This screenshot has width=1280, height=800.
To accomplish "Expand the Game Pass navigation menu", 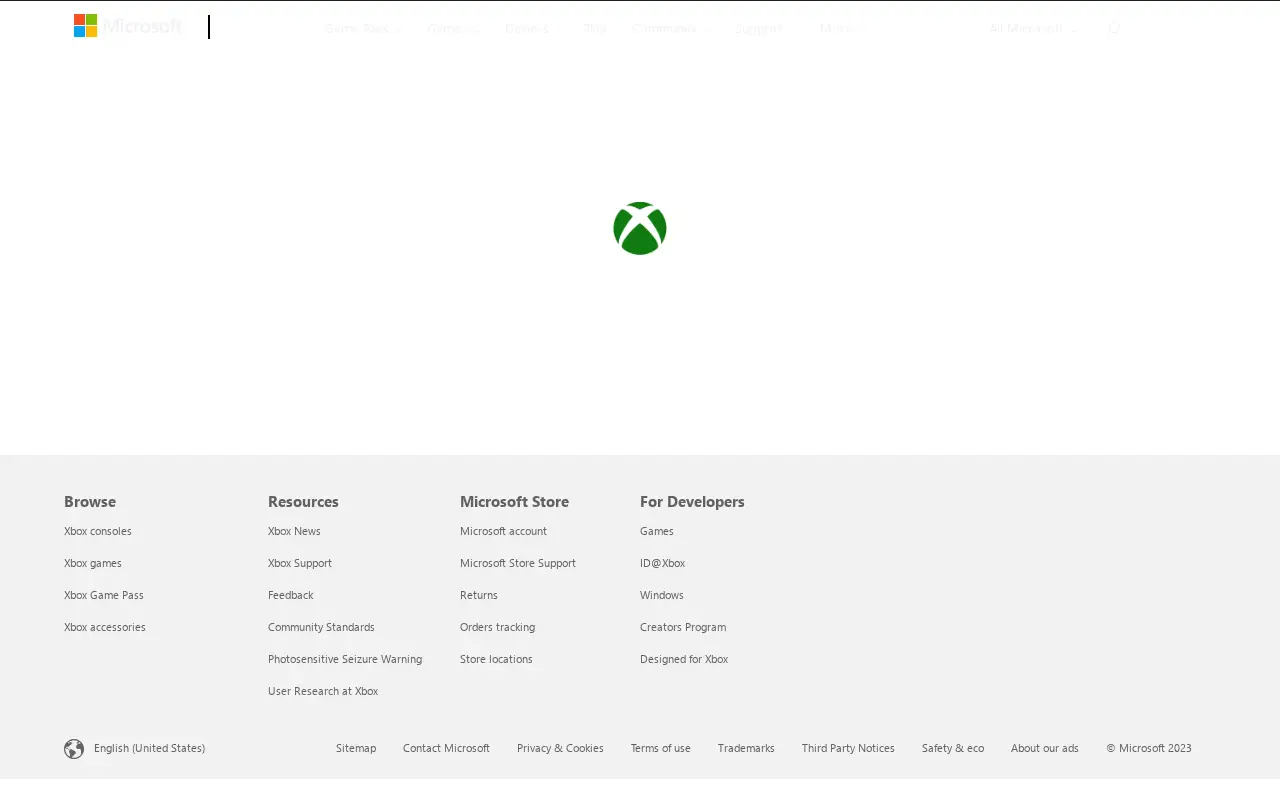I will point(363,28).
